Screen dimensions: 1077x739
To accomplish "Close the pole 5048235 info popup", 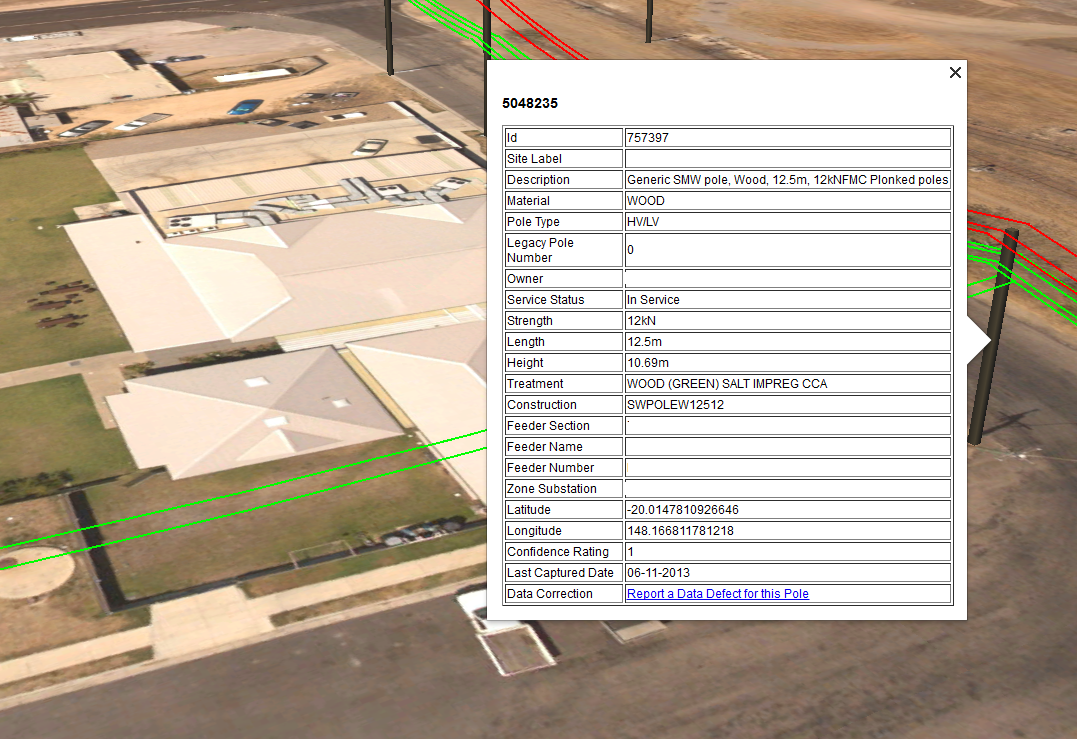I will (x=955, y=72).
